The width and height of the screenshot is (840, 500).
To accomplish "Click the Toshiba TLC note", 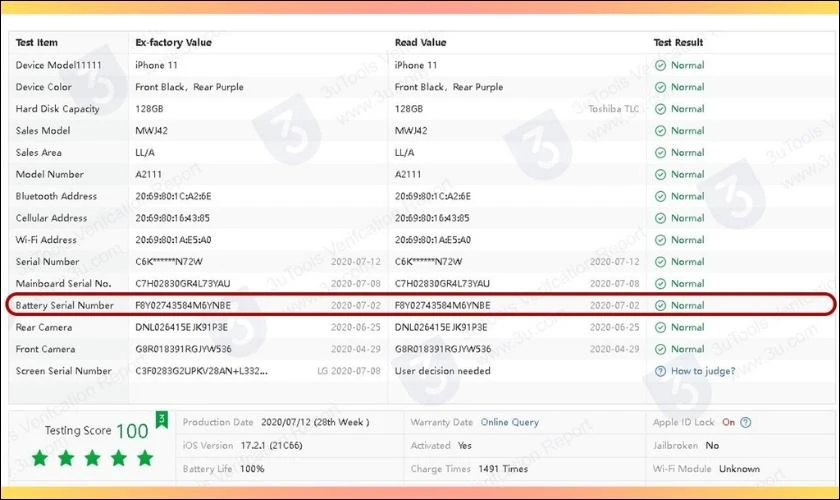I will 613,109.
